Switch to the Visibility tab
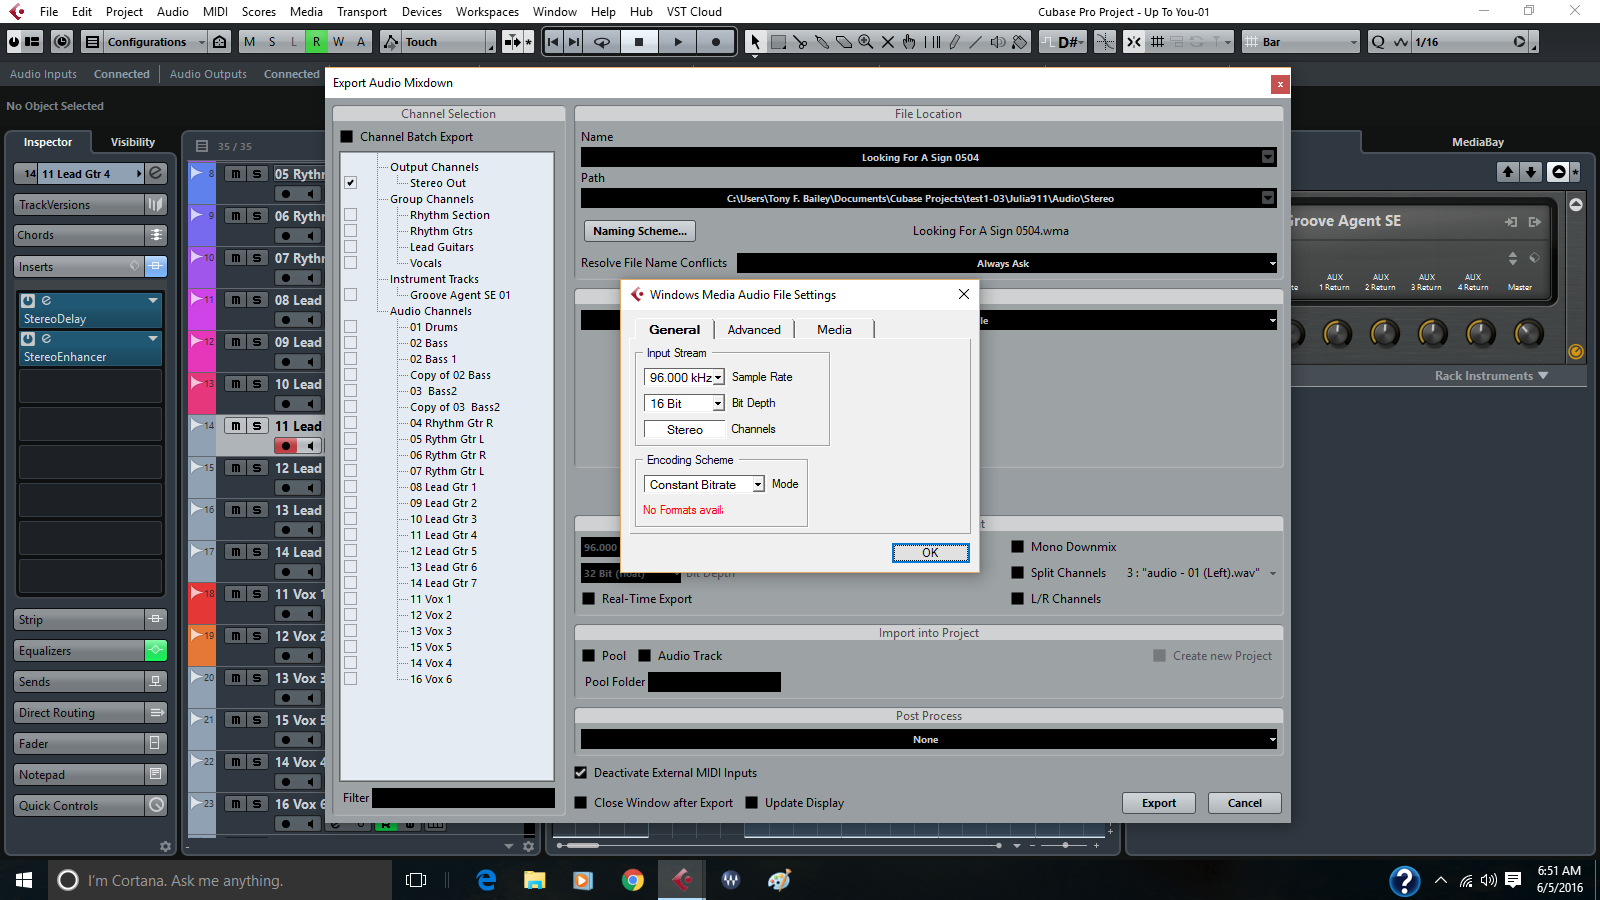 coord(133,142)
